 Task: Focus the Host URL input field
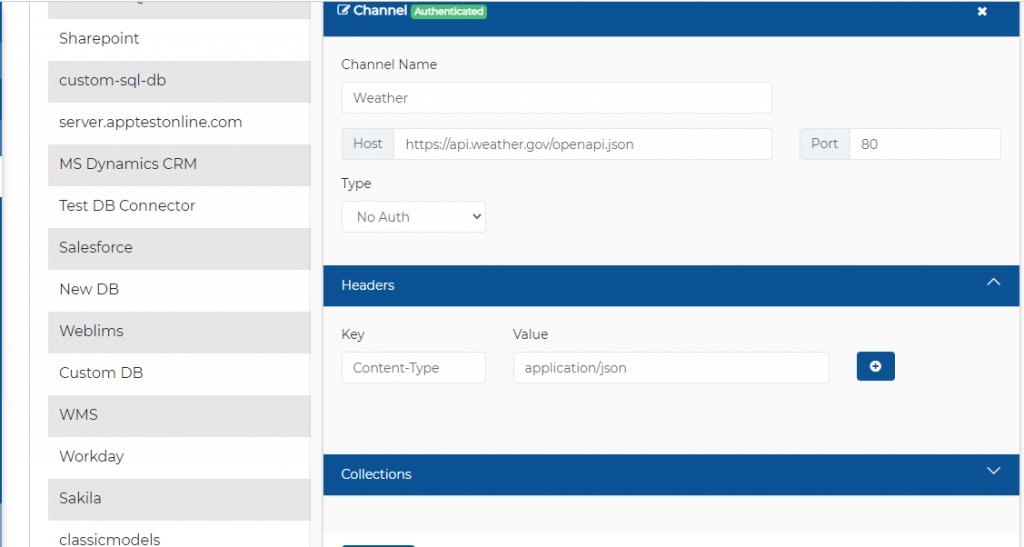582,144
